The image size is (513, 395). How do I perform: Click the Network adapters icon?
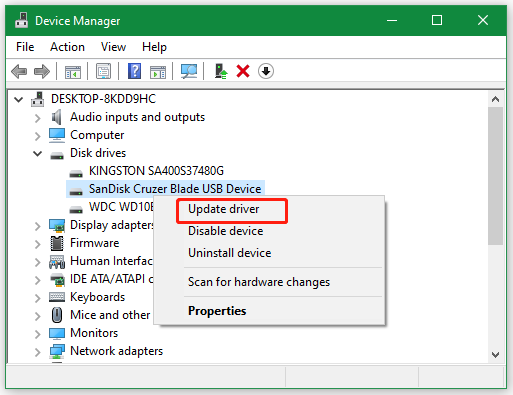[57, 351]
